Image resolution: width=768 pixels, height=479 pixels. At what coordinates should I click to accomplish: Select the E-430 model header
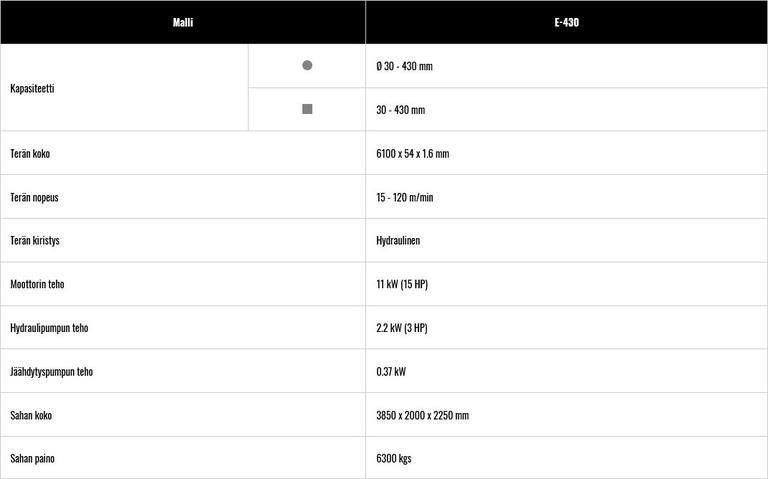coord(566,22)
